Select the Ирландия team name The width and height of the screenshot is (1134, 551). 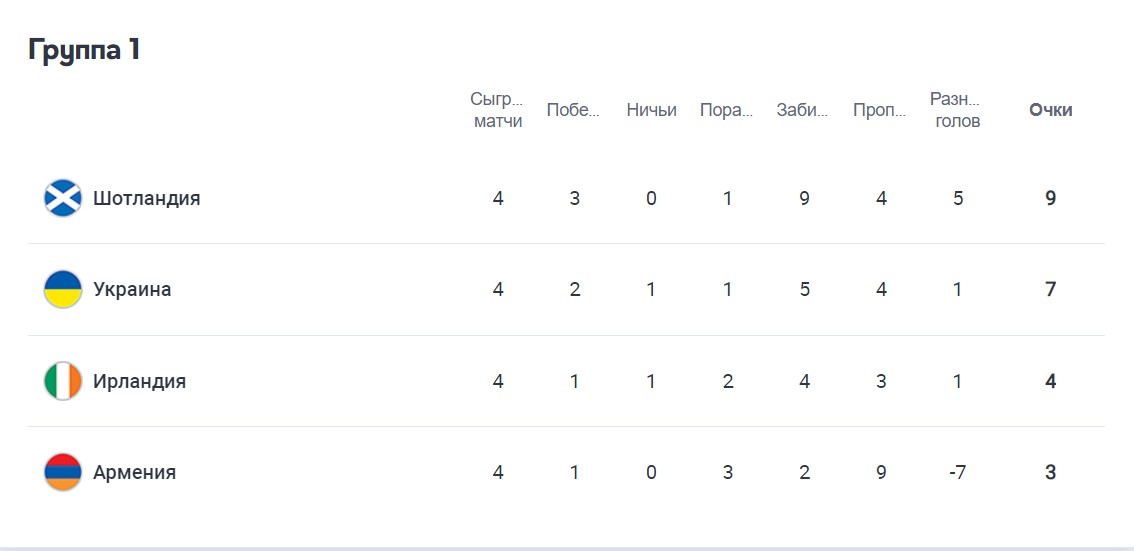(x=139, y=381)
